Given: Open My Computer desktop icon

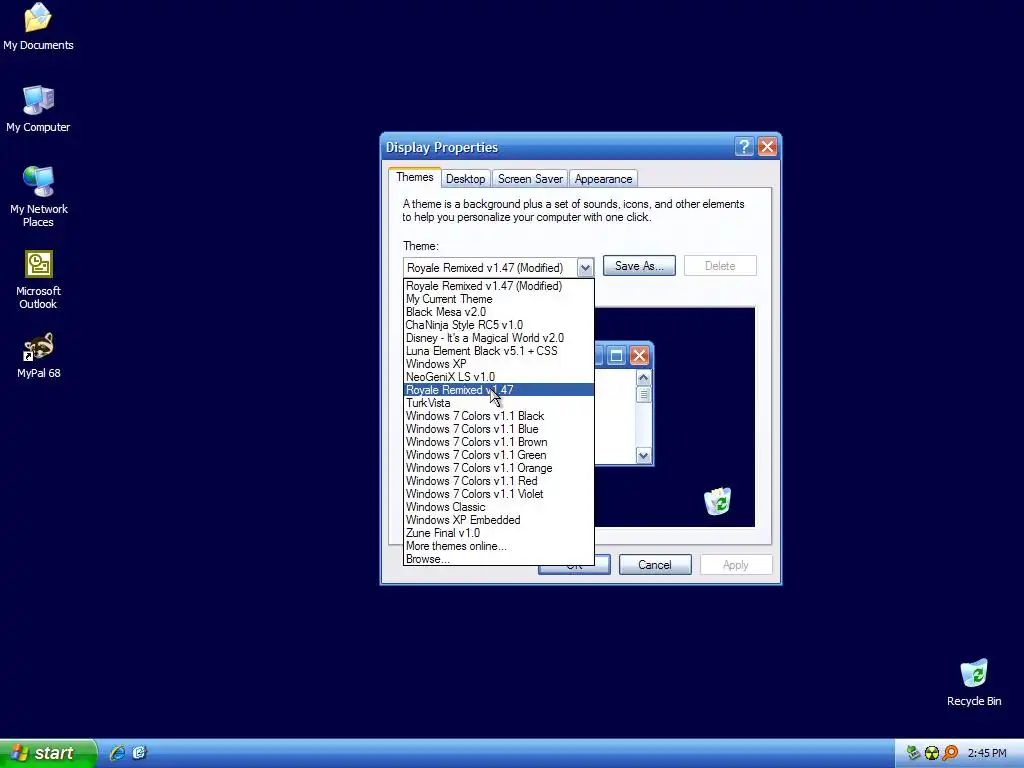Looking at the screenshot, I should 38,109.
